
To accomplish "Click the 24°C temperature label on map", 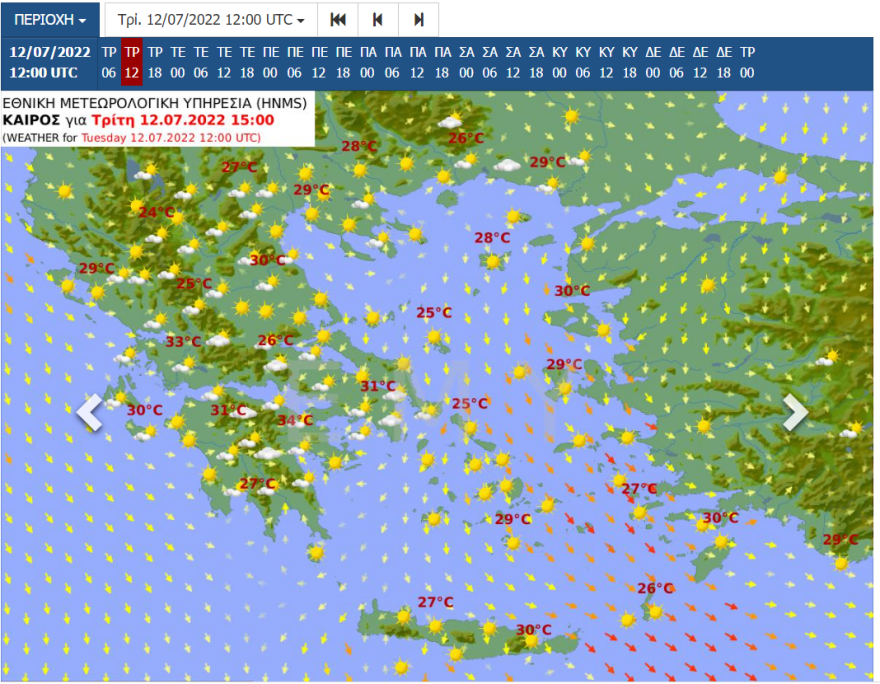I will [155, 212].
